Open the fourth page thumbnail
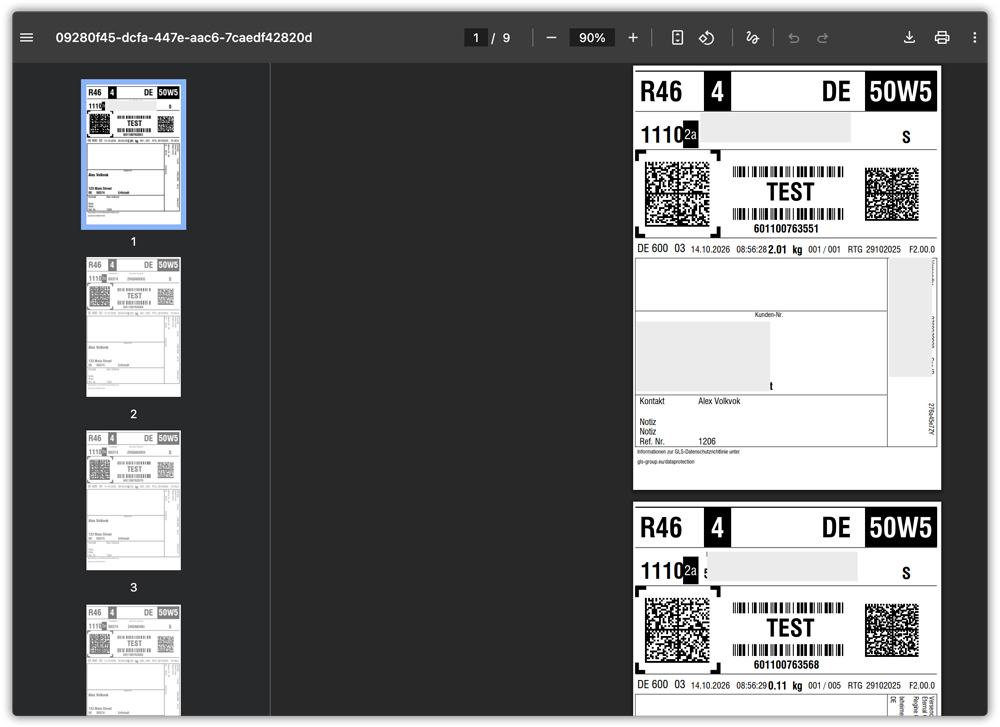The width and height of the screenshot is (1000, 727). click(133, 660)
